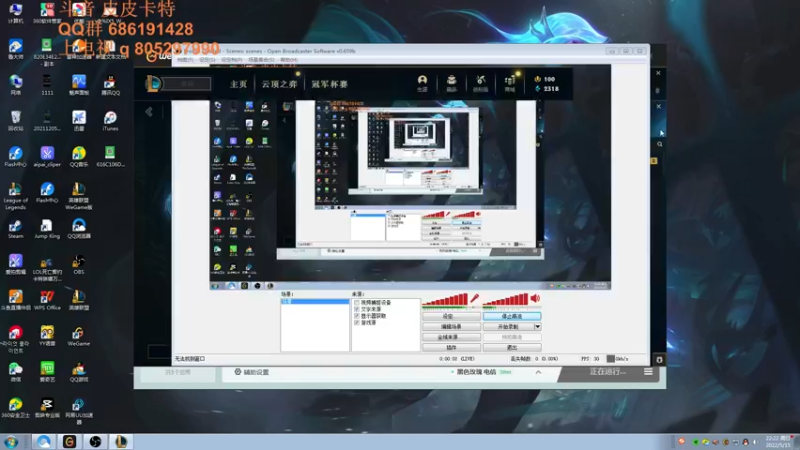
Task: Expand the 黑色玫瑰 电信 server chevron
Action: point(538,372)
